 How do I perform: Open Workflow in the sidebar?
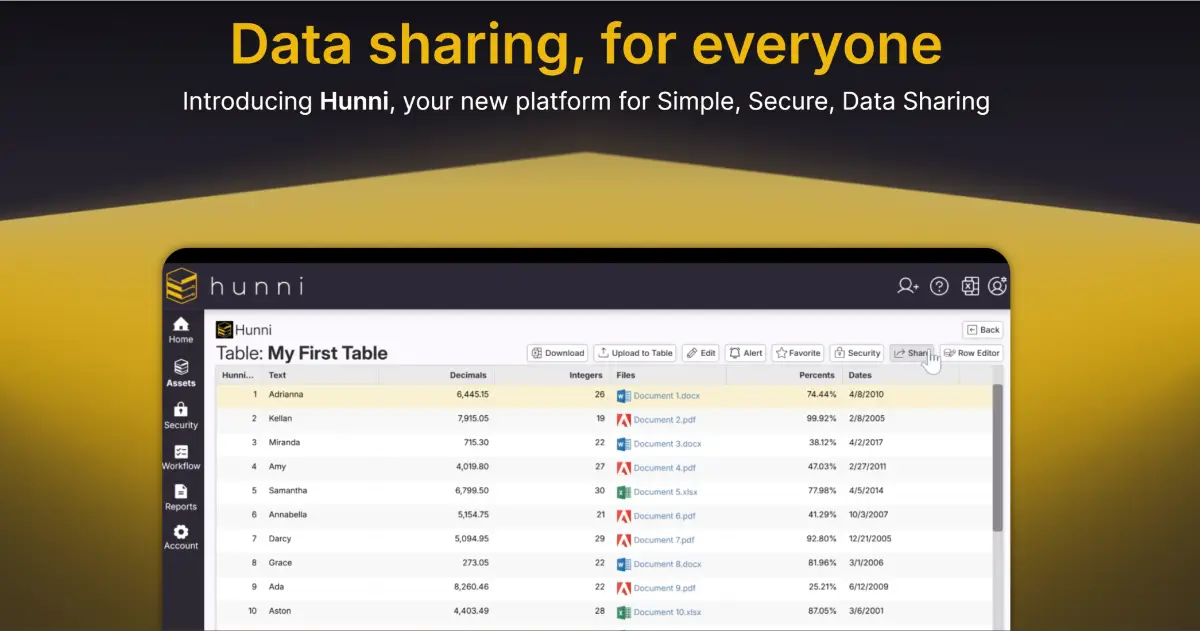click(181, 457)
